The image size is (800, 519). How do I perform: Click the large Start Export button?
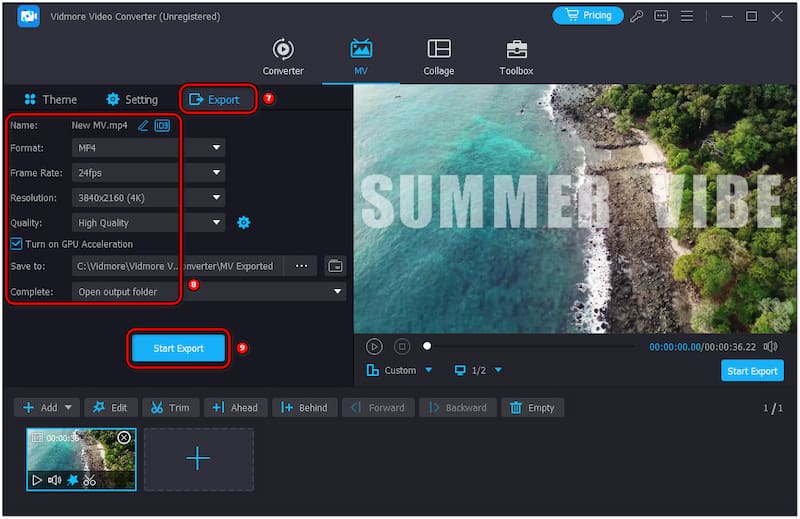tap(179, 348)
